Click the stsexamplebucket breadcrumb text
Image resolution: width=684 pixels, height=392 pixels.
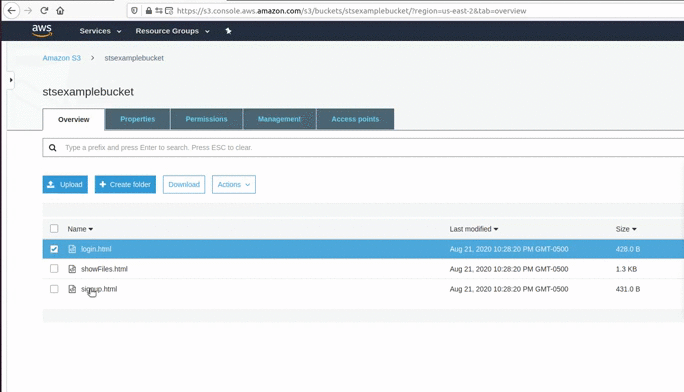(x=134, y=58)
